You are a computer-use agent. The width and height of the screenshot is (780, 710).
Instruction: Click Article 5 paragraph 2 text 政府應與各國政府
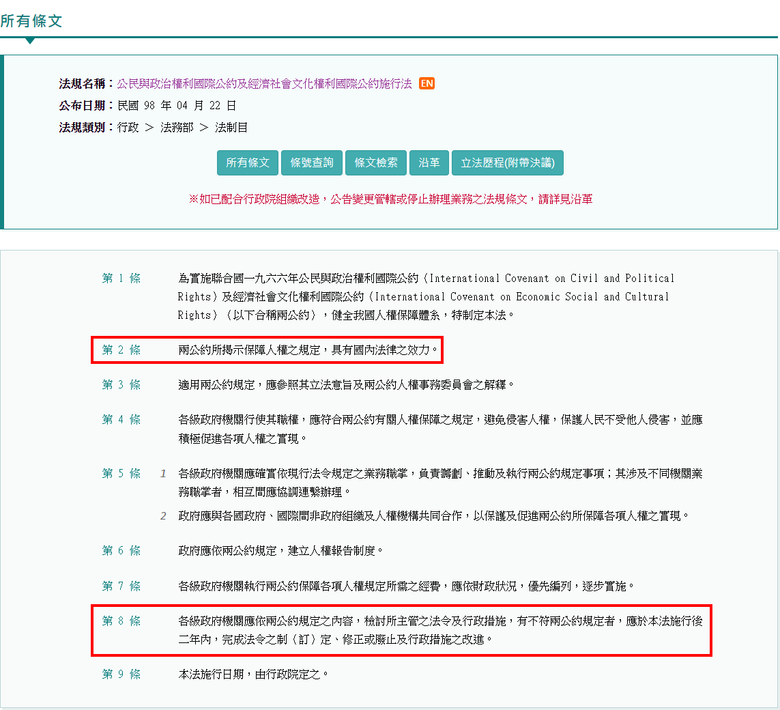[222, 516]
